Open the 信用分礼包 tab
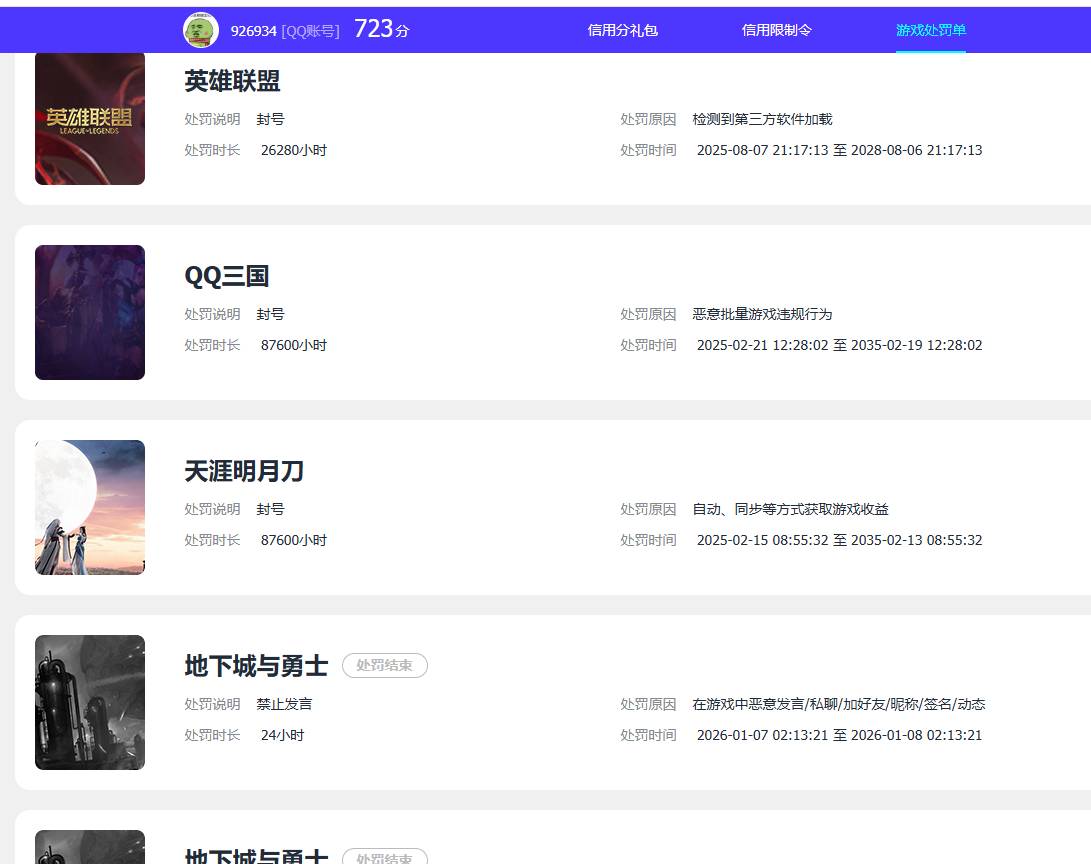Image resolution: width=1091 pixels, height=864 pixels. pos(622,30)
